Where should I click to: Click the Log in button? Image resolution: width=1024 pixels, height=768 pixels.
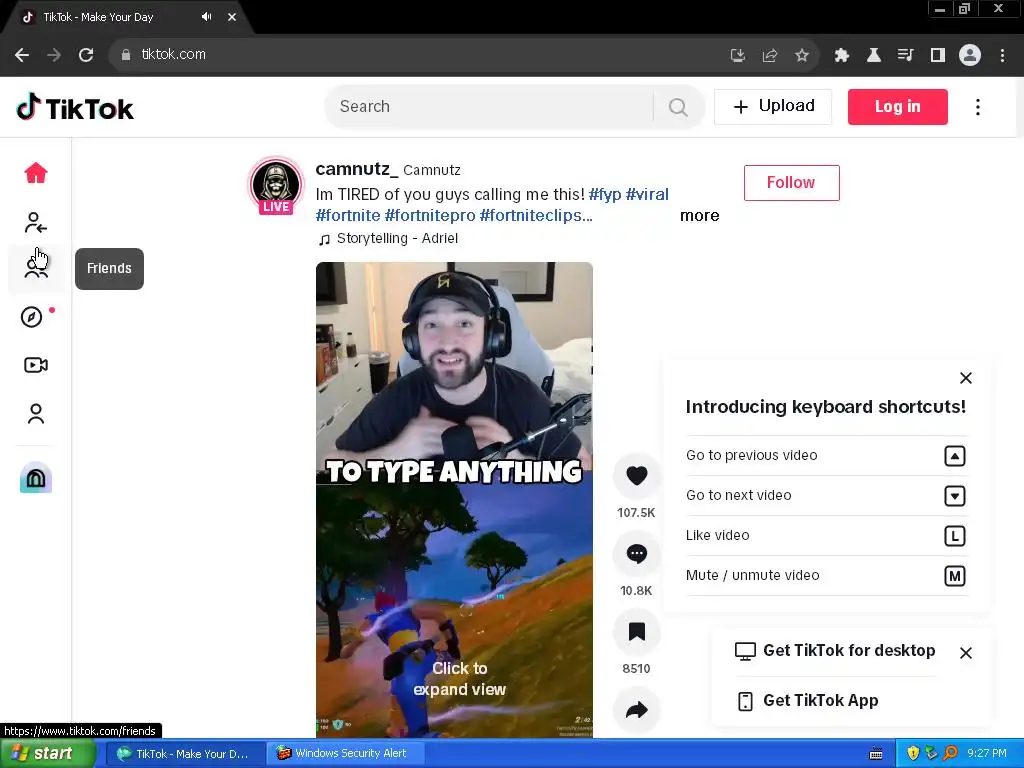pyautogui.click(x=897, y=106)
